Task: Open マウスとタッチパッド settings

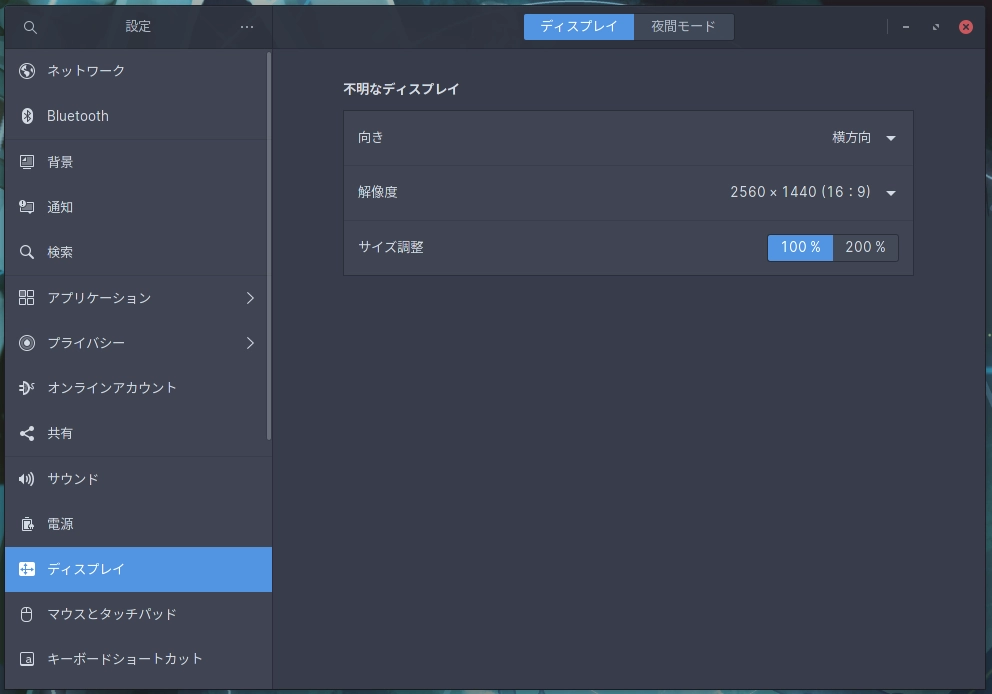Action: 112,614
